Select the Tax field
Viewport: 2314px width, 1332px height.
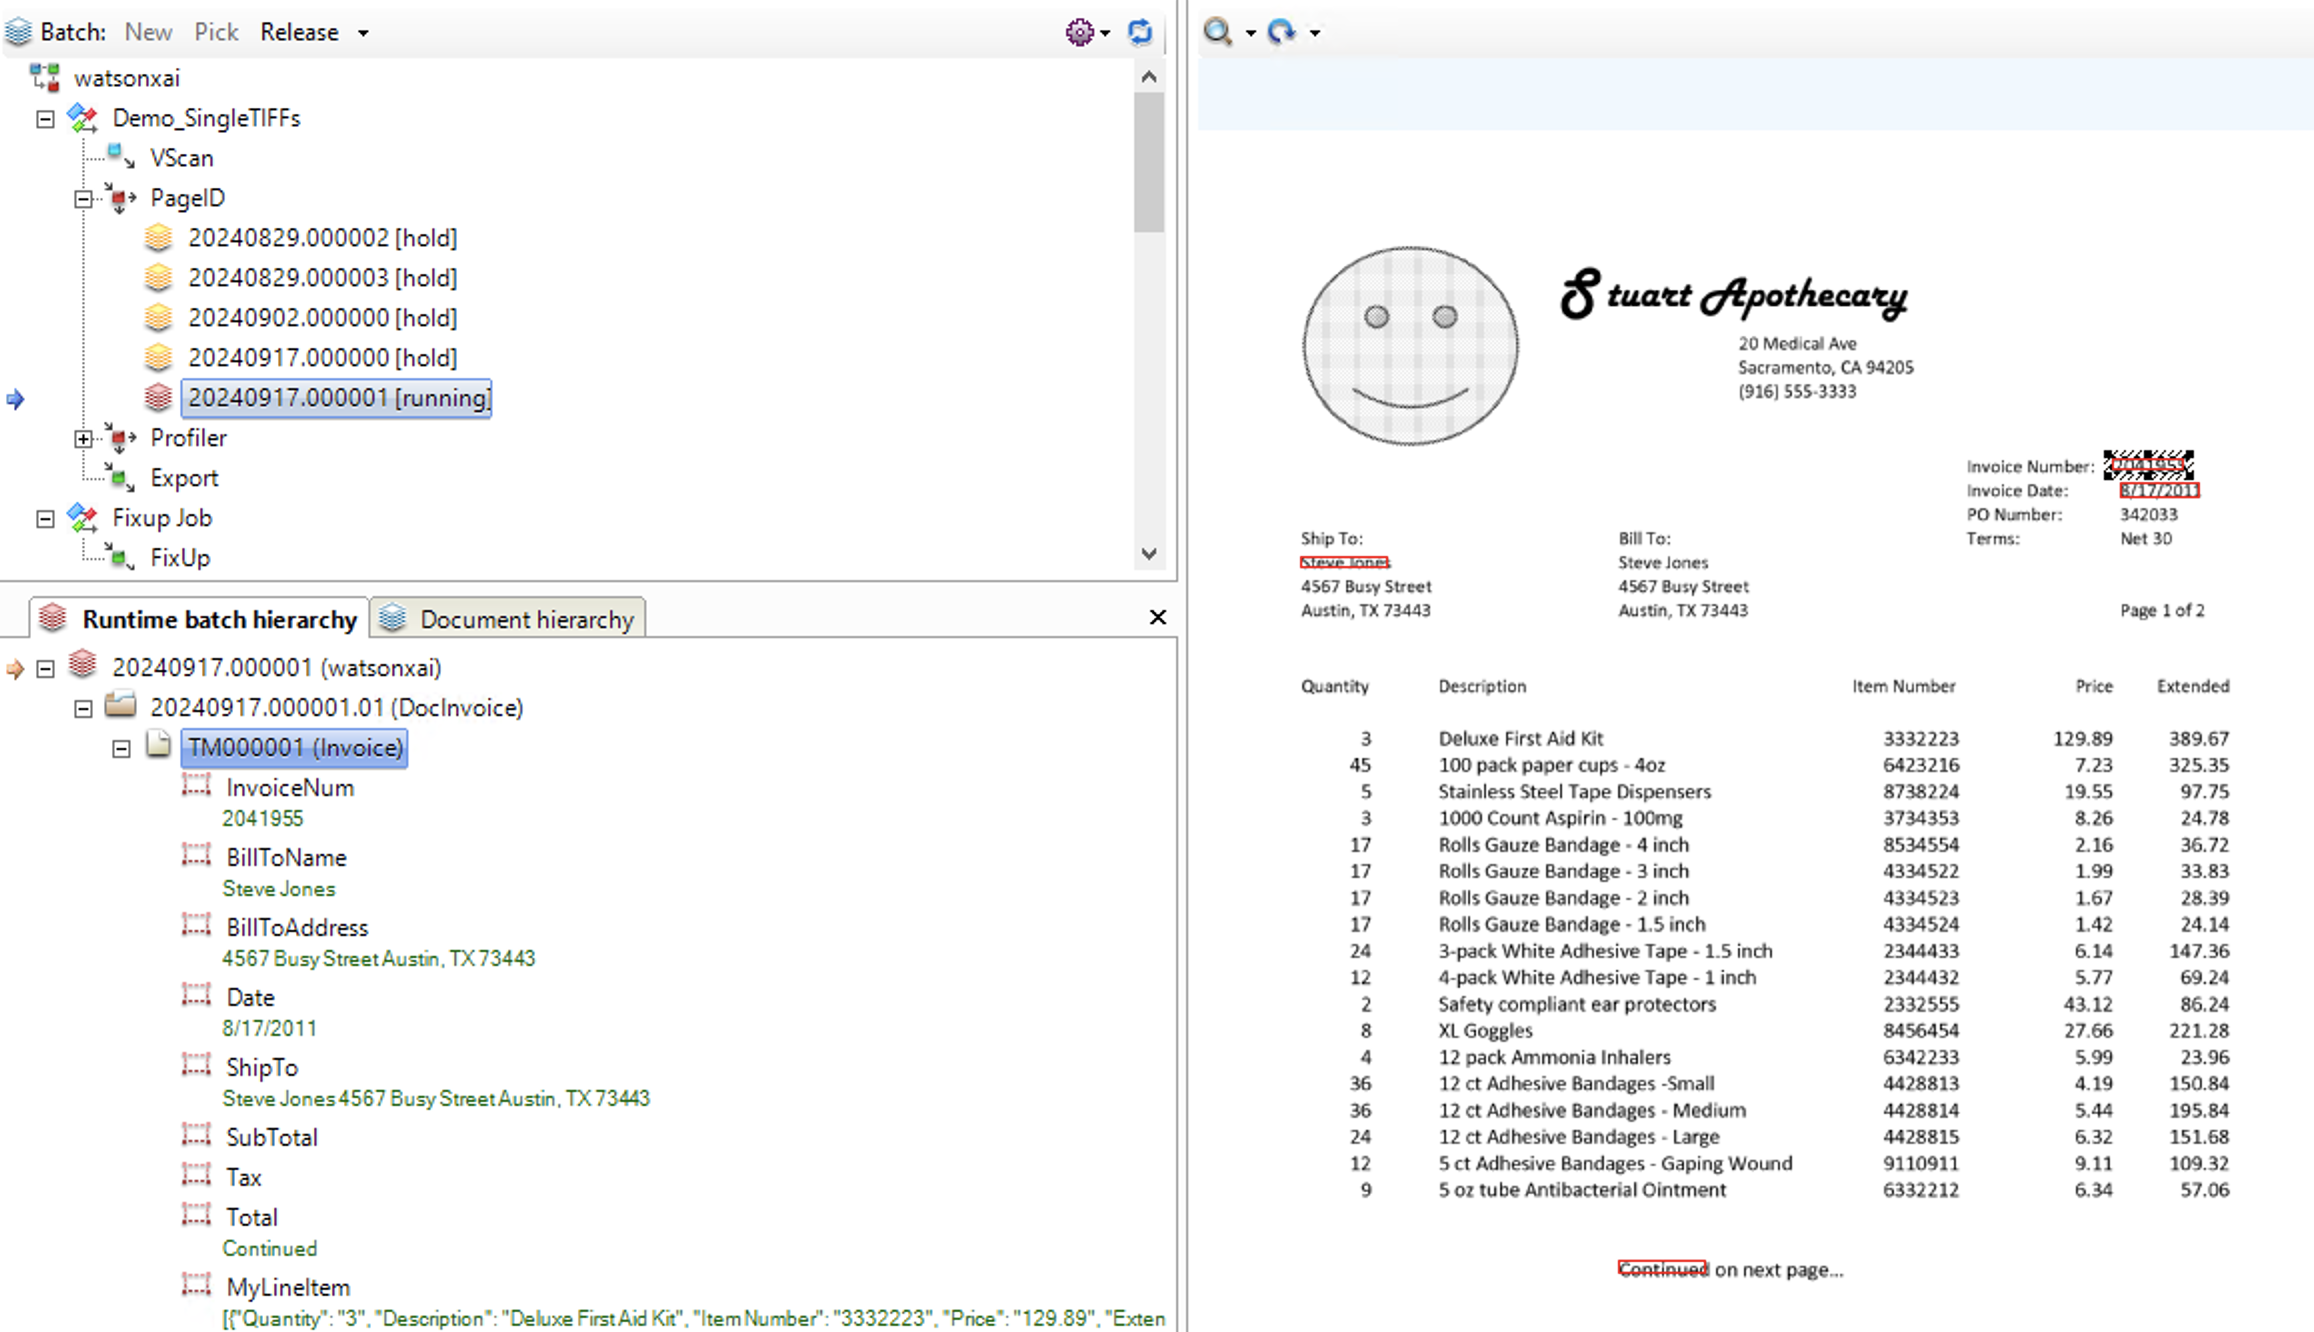244,1178
